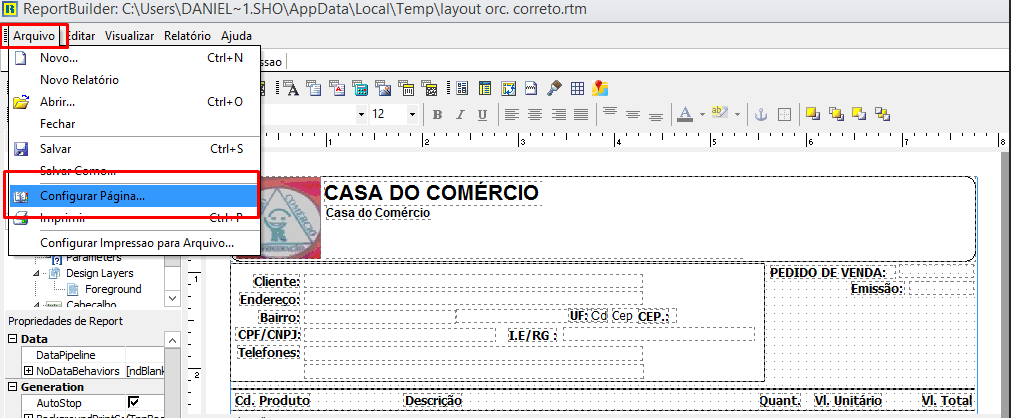Open the font size dropdown showing 12
Viewport: 1011px width, 418px height.
point(412,114)
